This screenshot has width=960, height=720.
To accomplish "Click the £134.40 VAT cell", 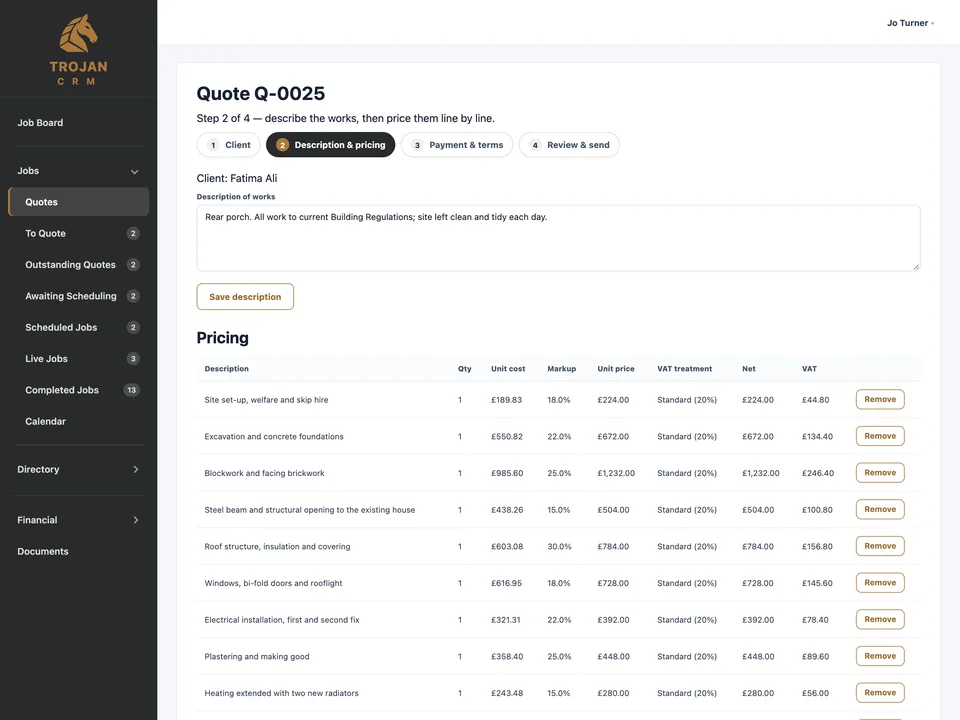I will [x=817, y=437].
